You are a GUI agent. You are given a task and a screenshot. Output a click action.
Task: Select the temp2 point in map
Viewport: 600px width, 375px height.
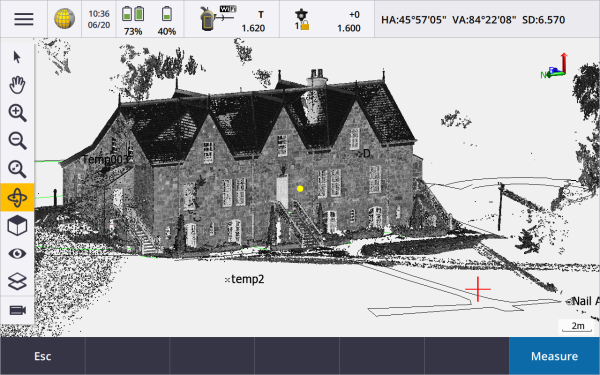click(x=245, y=279)
